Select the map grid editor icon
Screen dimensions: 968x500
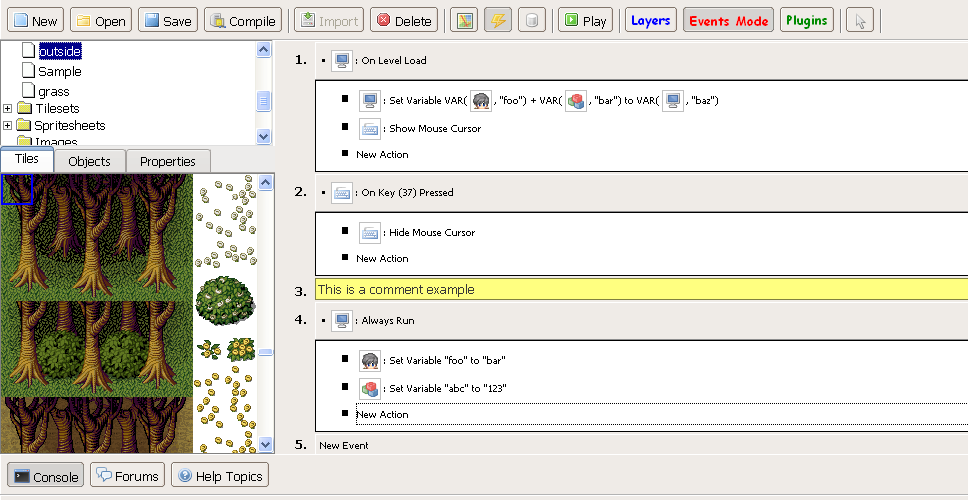click(x=464, y=20)
